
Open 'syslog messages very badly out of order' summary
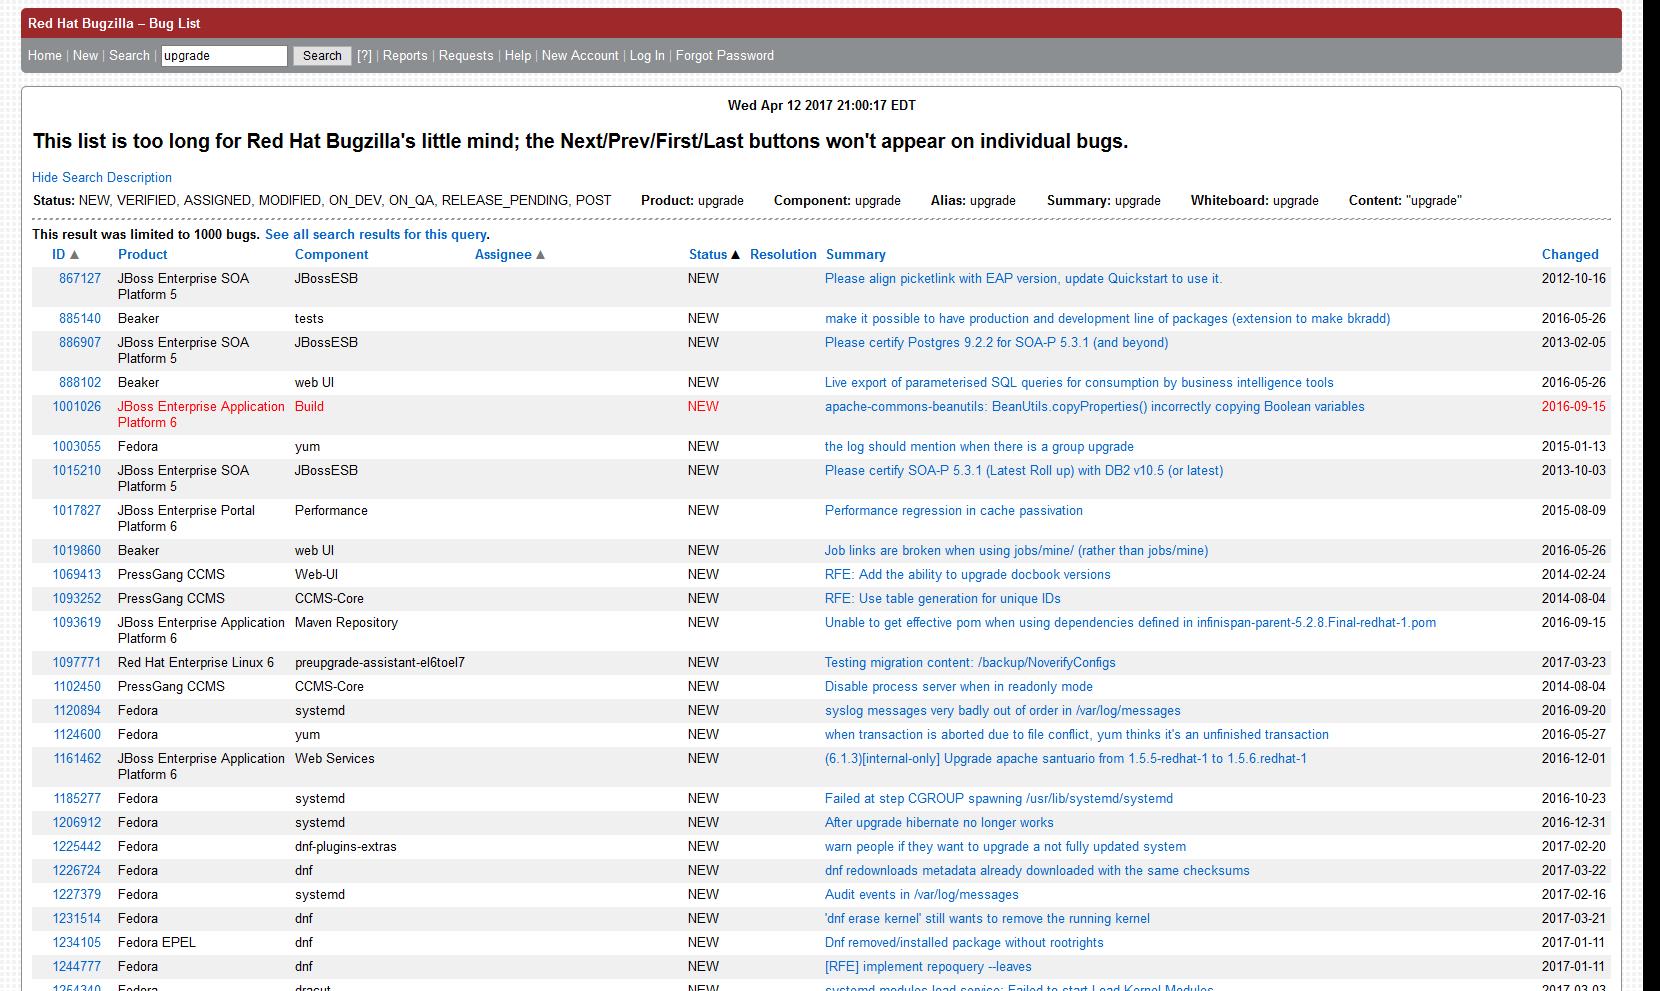coord(1003,711)
